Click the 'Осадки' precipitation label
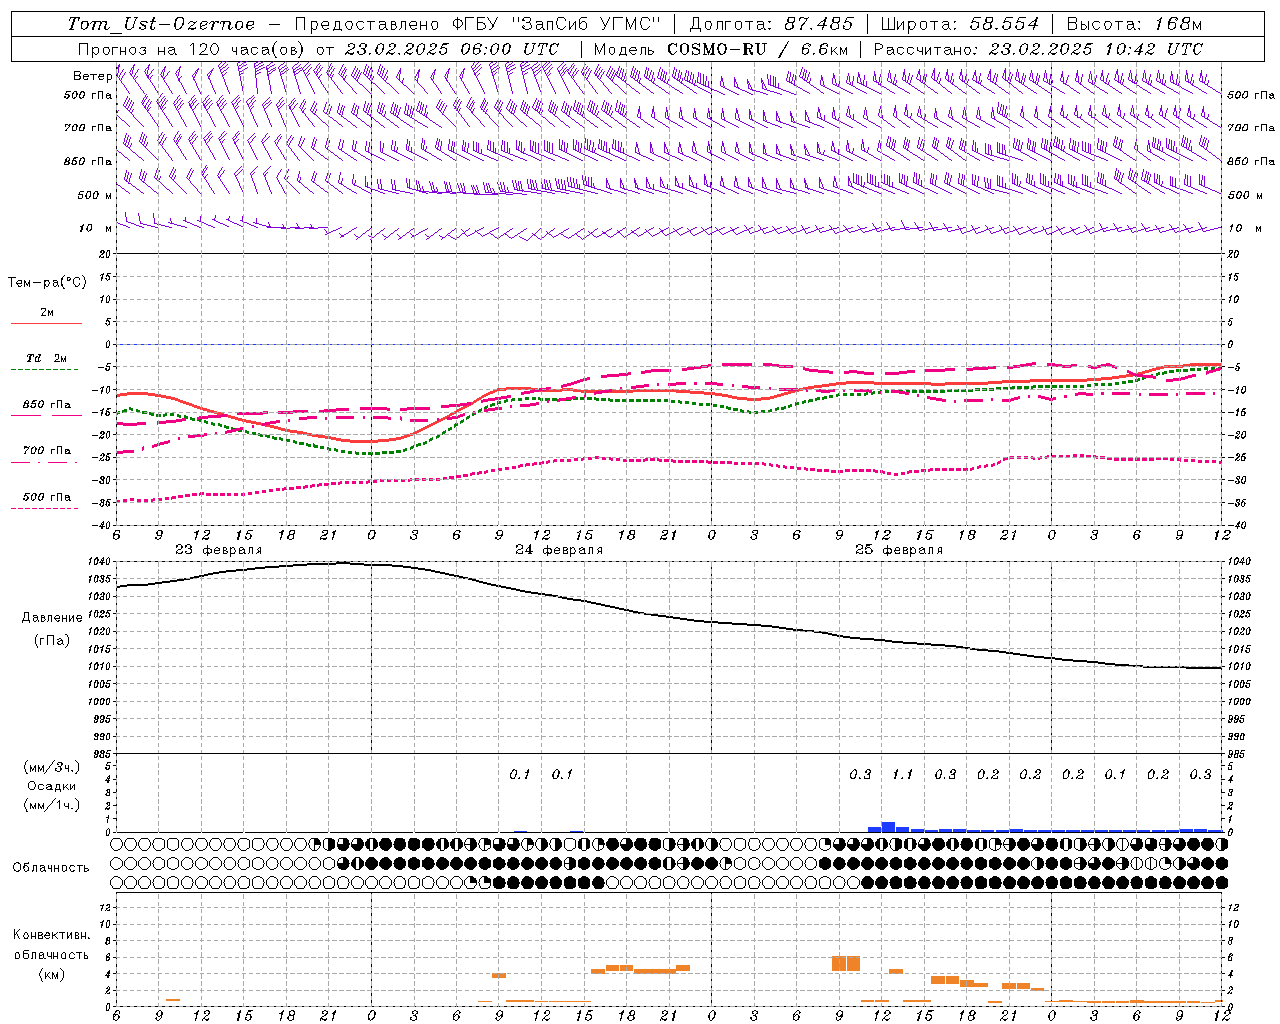 51,786
